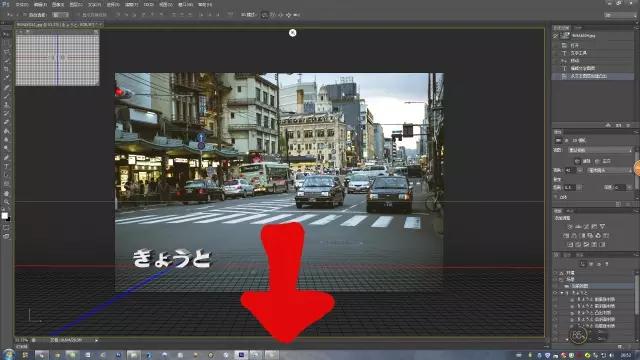Select the 当前视图 row in 3D panel
The width and height of the screenshot is (640, 360).
[x=593, y=286]
